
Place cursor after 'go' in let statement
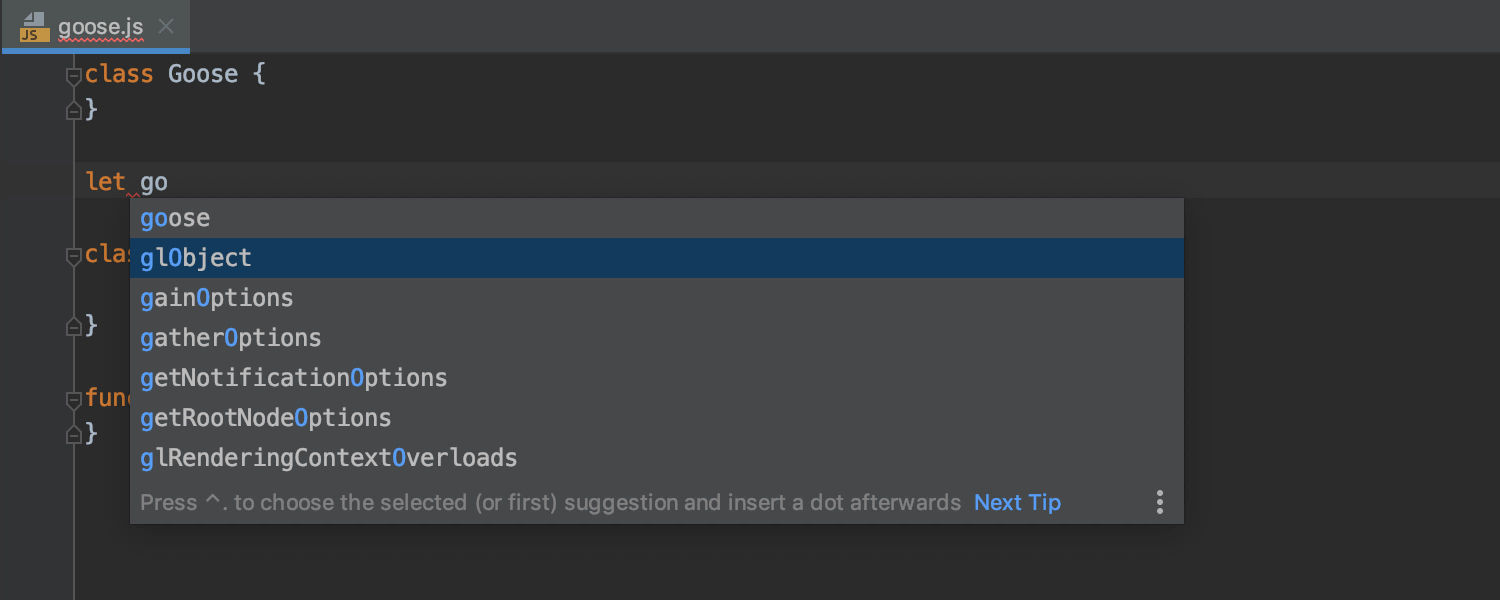click(169, 182)
